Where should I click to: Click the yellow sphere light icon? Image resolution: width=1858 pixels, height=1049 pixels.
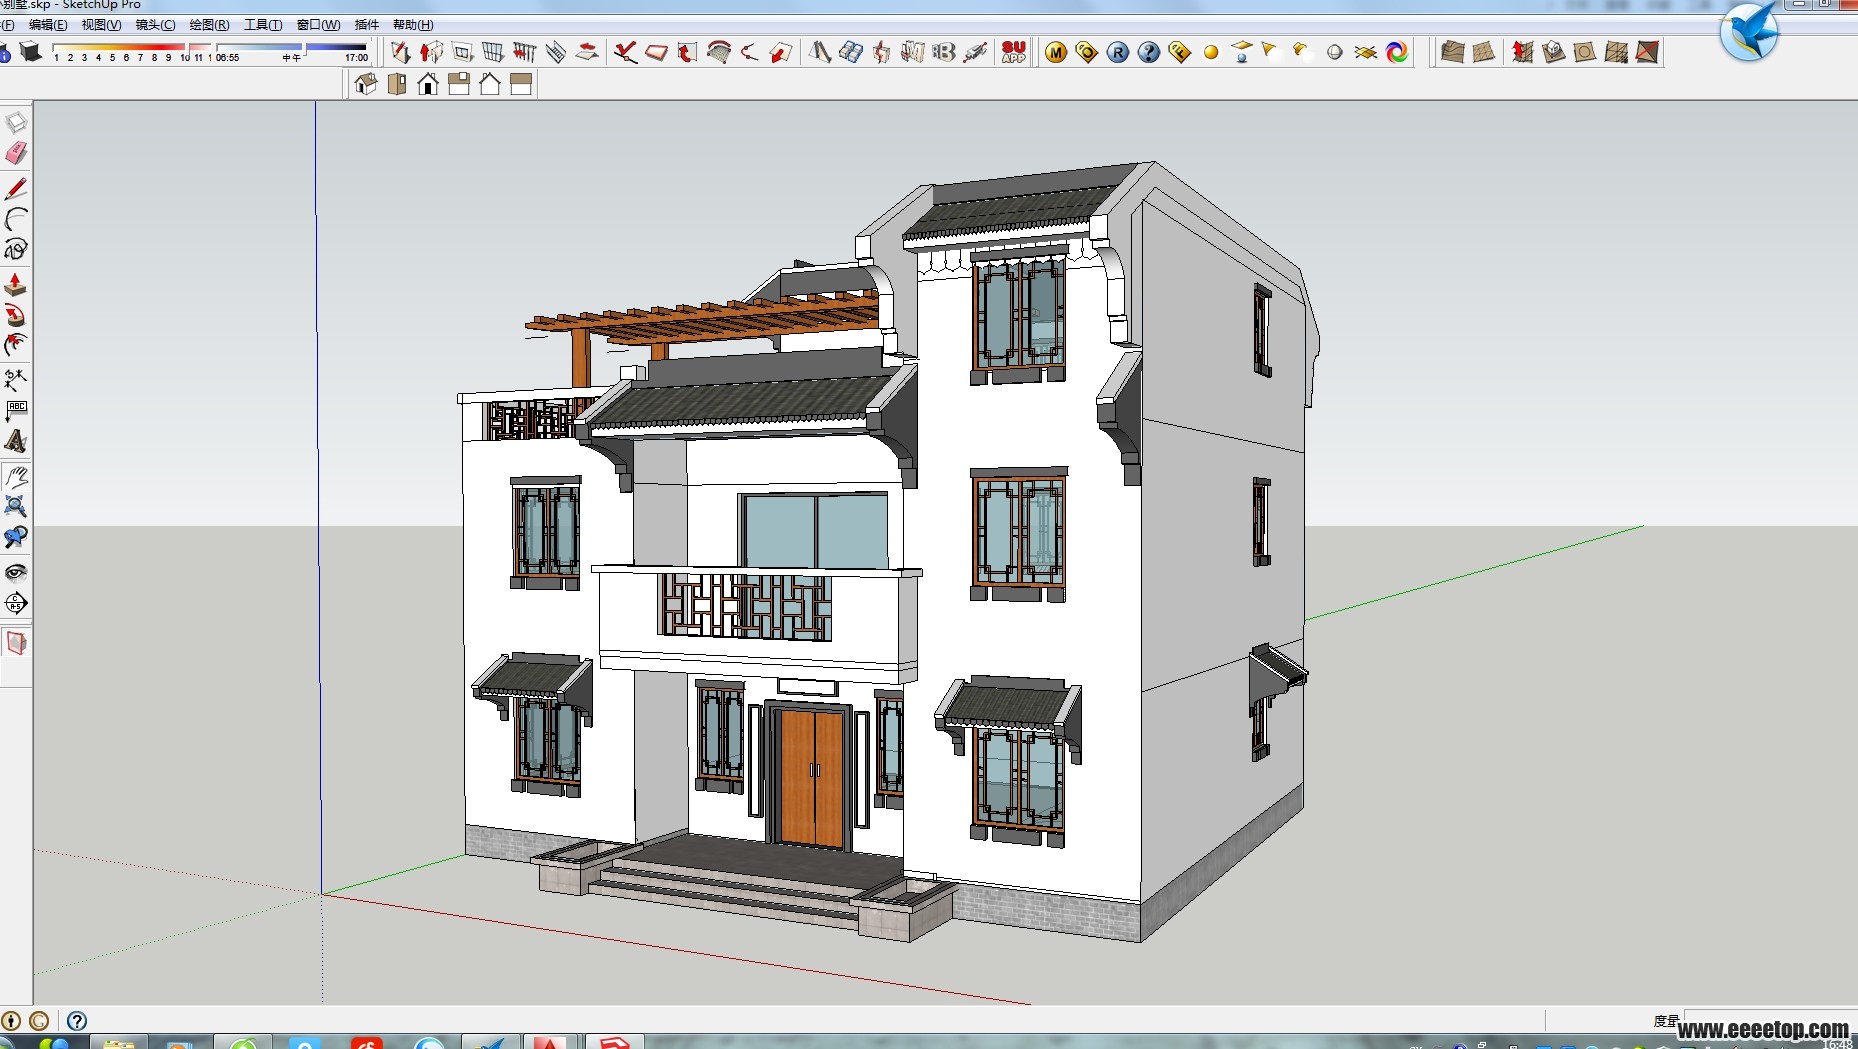tap(1211, 52)
